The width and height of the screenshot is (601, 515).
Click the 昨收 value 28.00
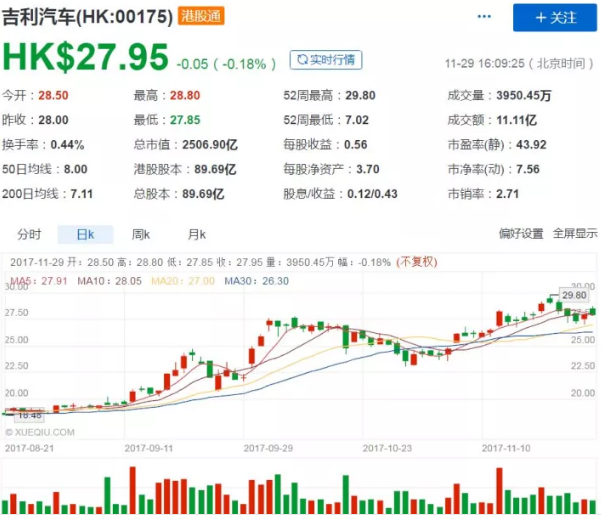point(53,120)
